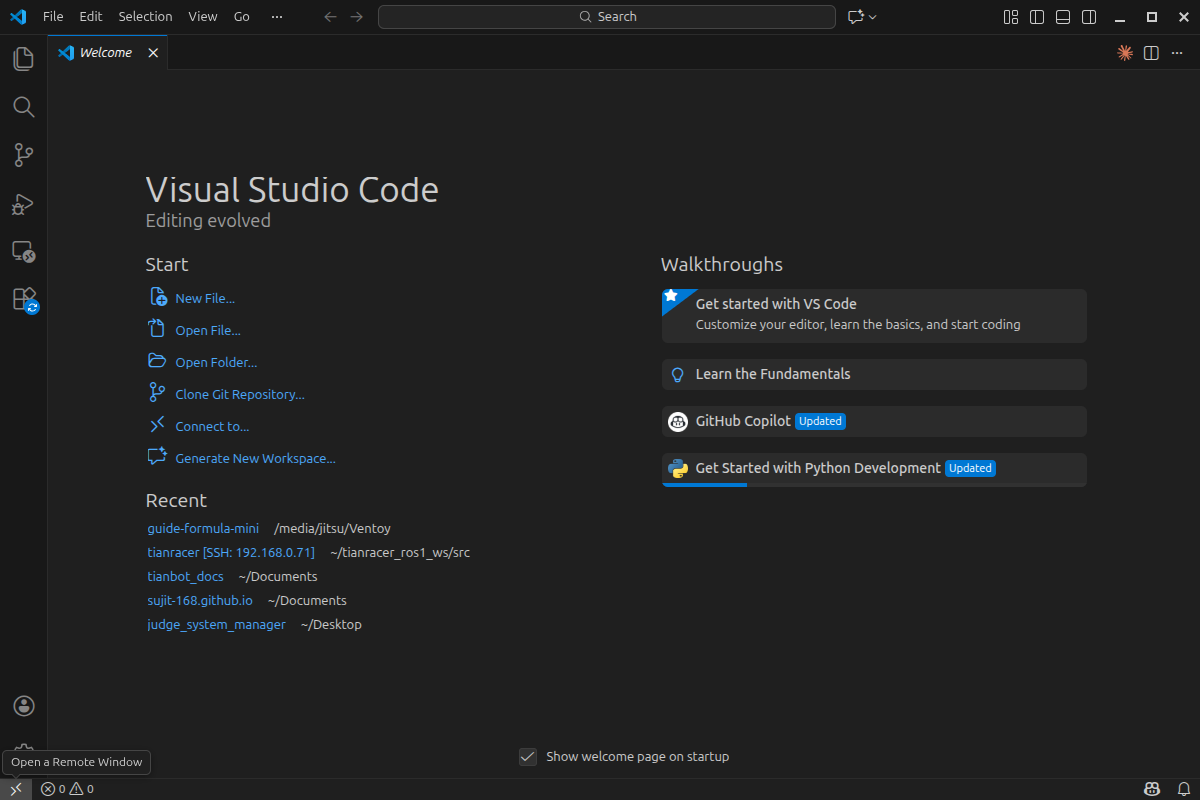1200x800 pixels.
Task: Open the Explorer view in activity bar
Action: (x=23, y=59)
